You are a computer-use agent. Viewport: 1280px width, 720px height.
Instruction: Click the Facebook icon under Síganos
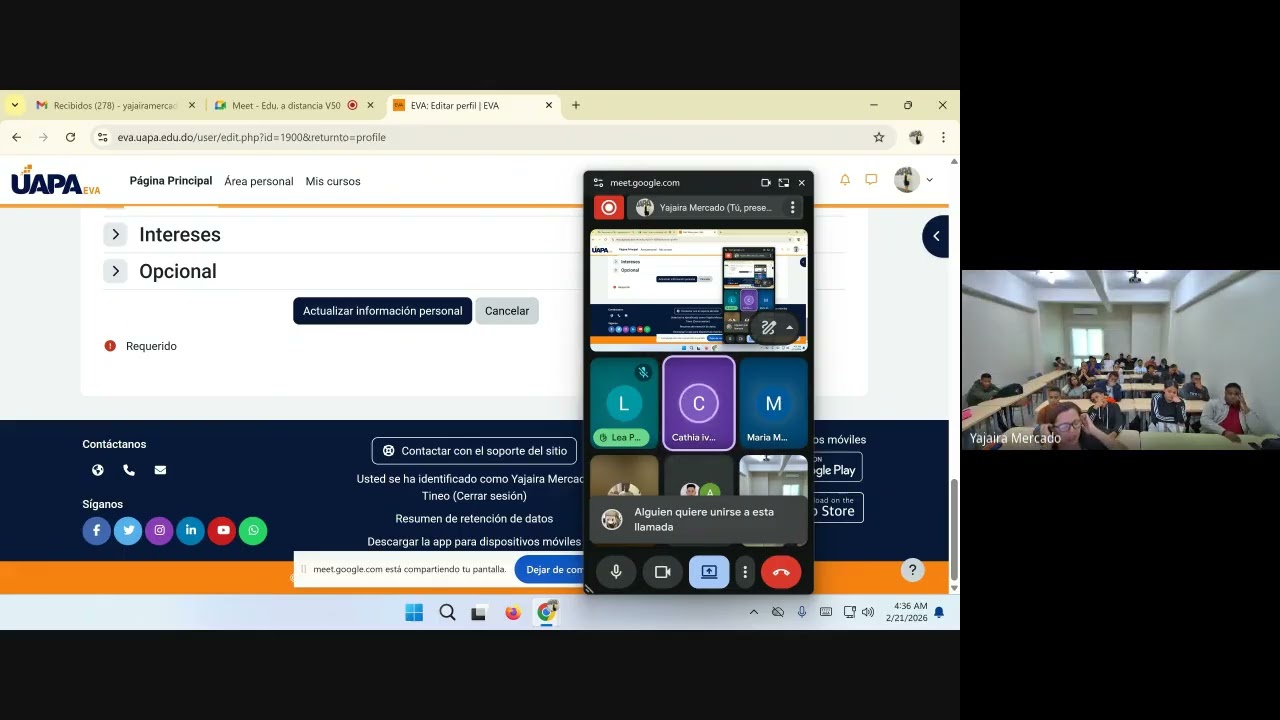[96, 530]
